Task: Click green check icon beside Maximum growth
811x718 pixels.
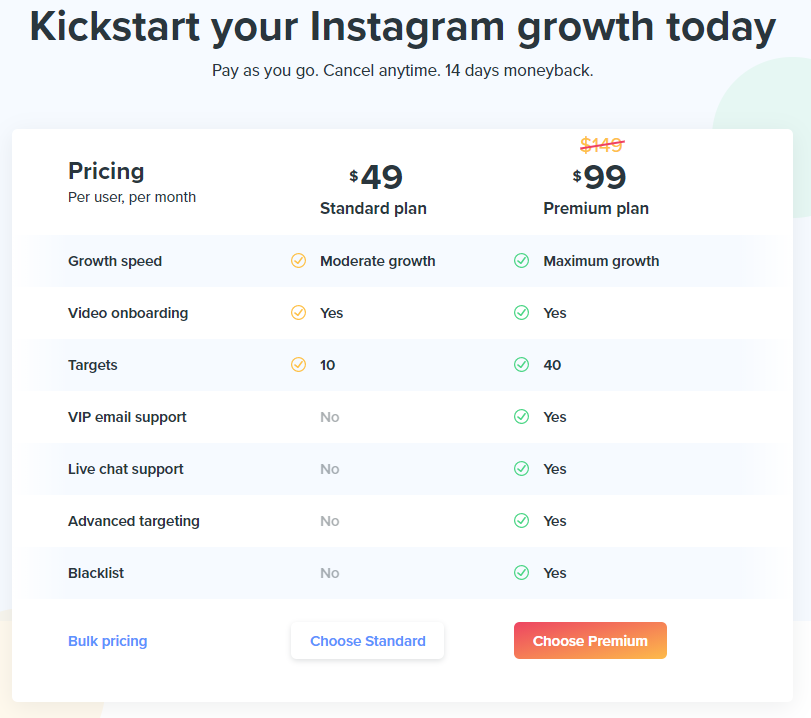Action: coord(521,261)
